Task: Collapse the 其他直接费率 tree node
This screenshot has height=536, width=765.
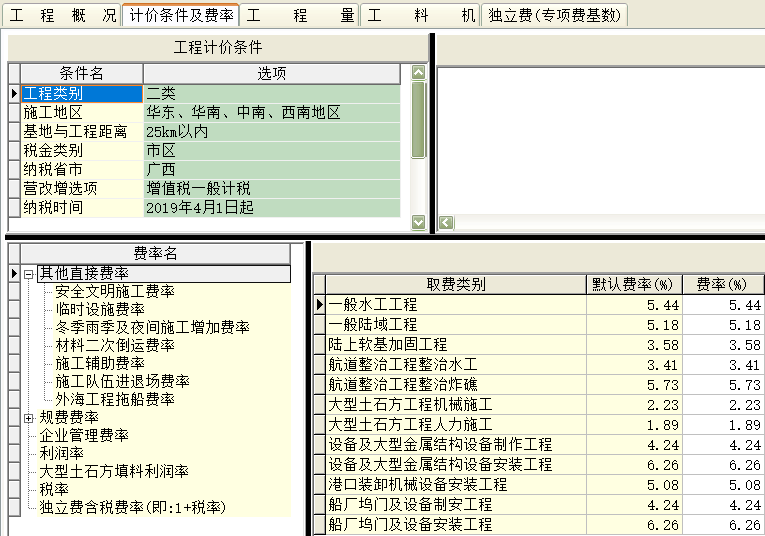Action: (x=29, y=274)
